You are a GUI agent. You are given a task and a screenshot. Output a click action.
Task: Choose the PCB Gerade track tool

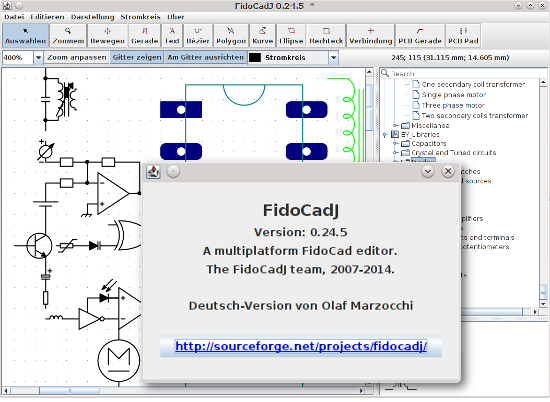[420, 36]
